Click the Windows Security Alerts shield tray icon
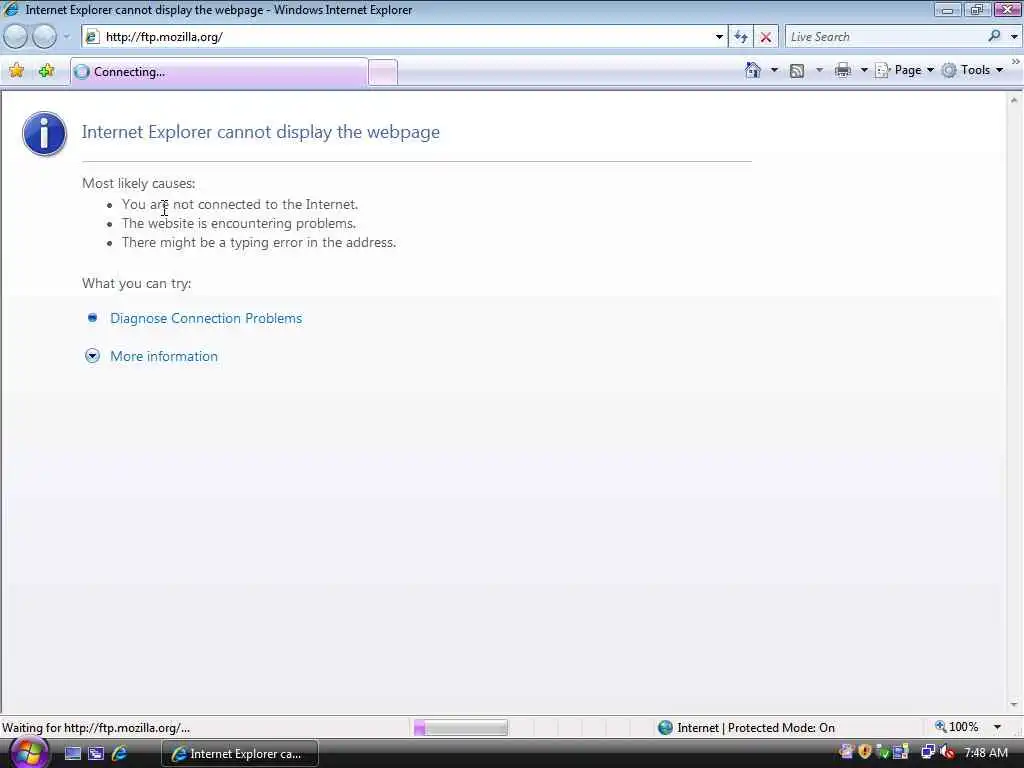Image resolution: width=1024 pixels, height=768 pixels. pyautogui.click(x=865, y=752)
